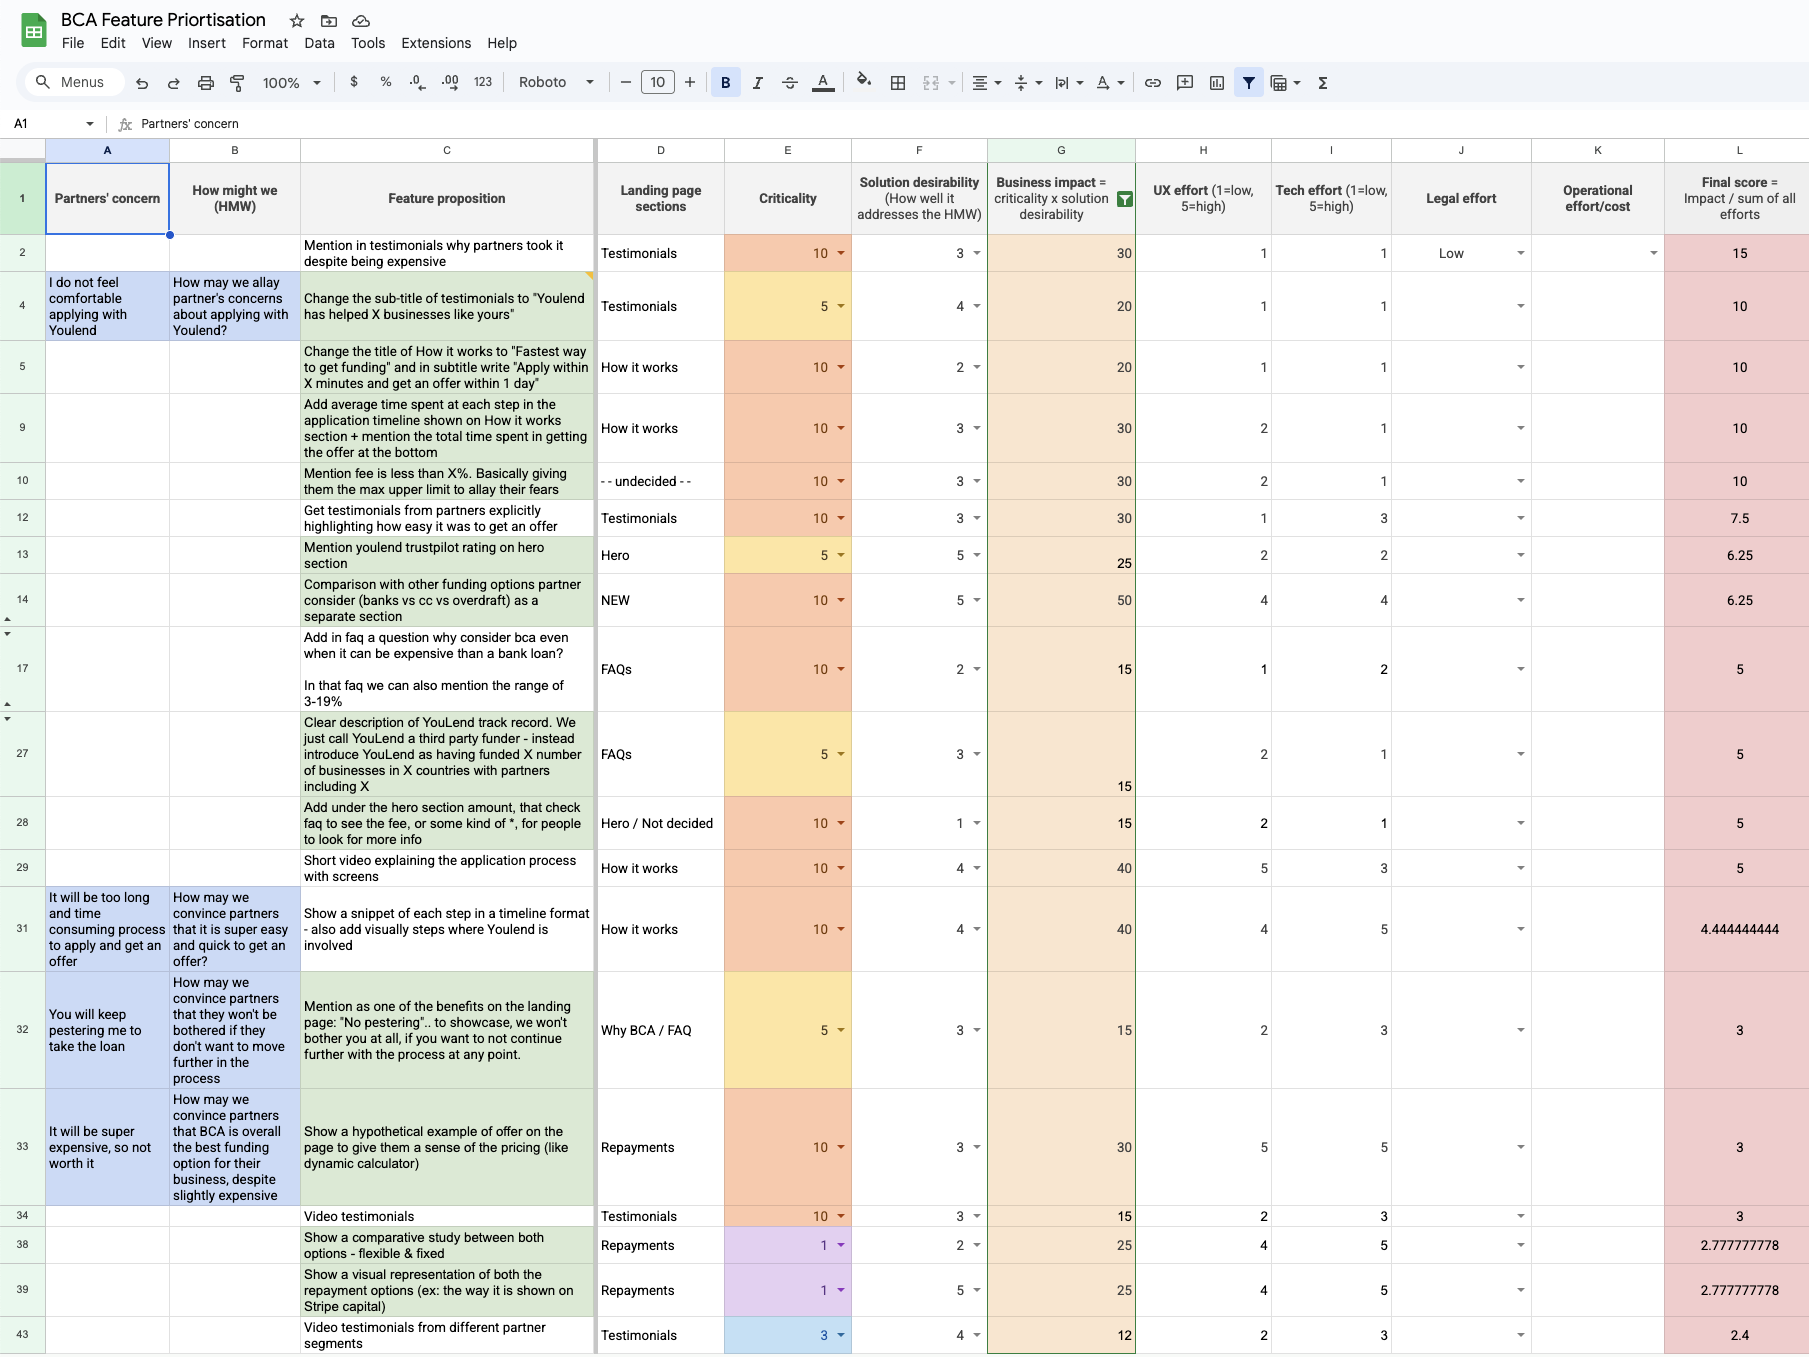This screenshot has height=1357, width=1809.
Task: Open the Roboto font dropdown
Action: pyautogui.click(x=556, y=82)
